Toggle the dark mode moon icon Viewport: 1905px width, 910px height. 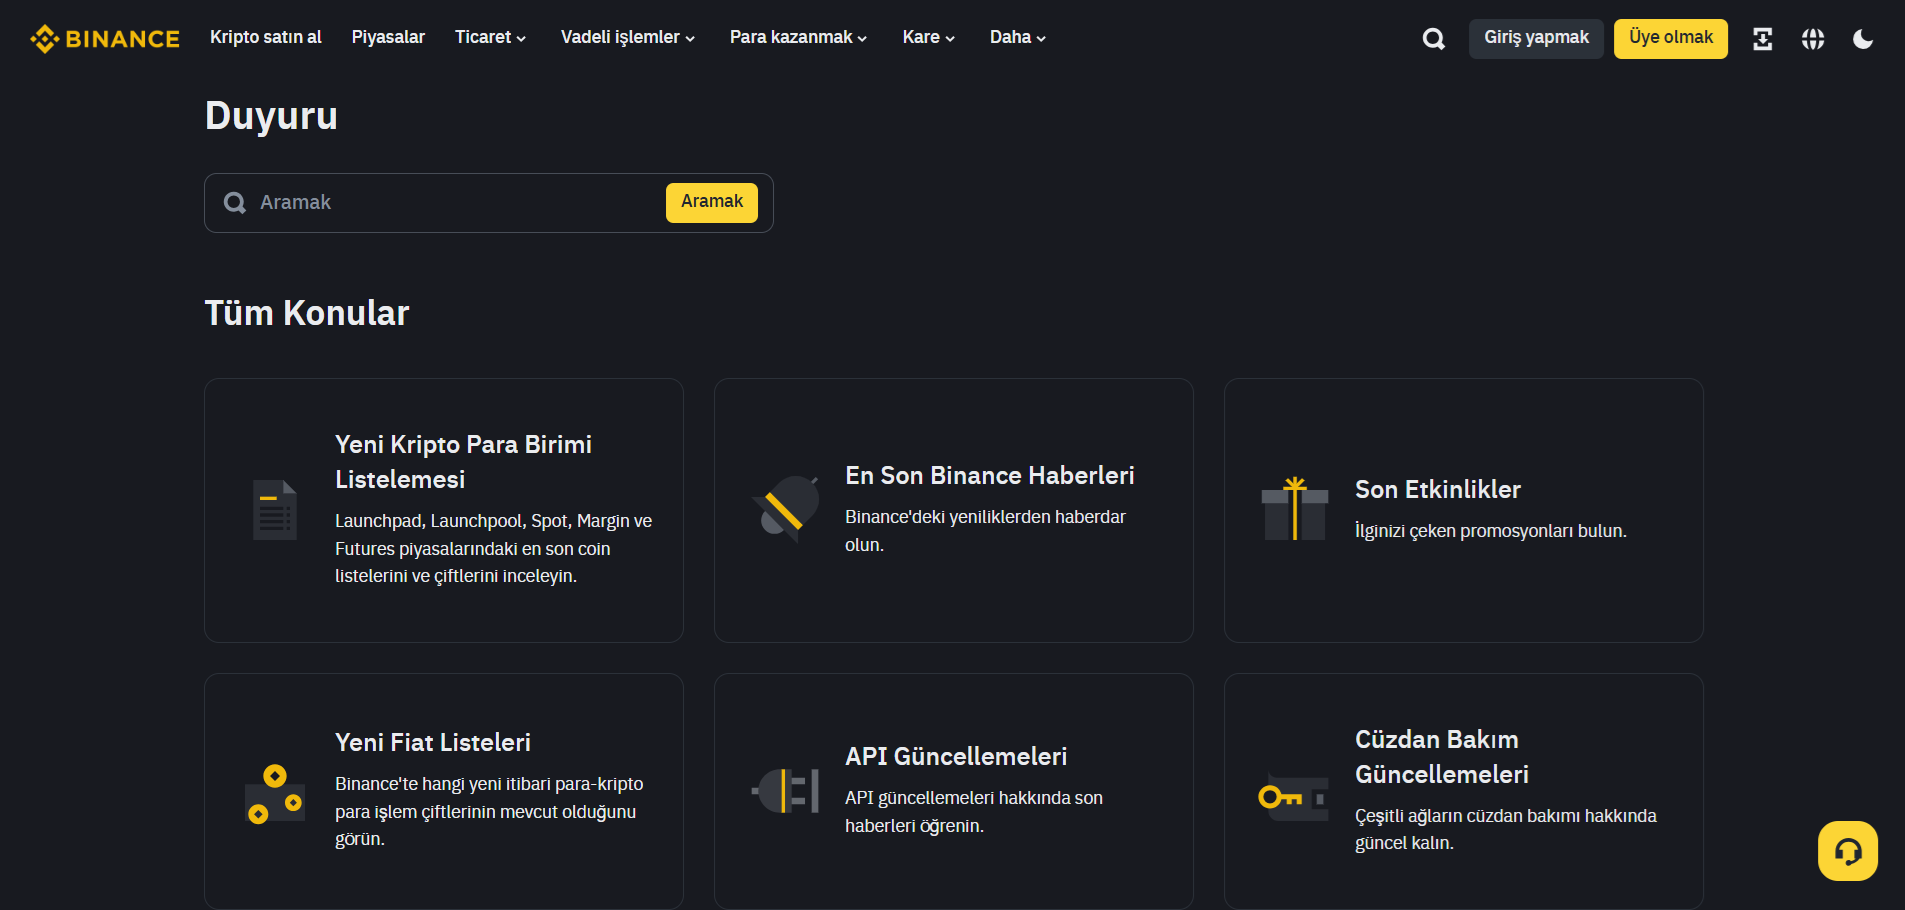click(1863, 39)
